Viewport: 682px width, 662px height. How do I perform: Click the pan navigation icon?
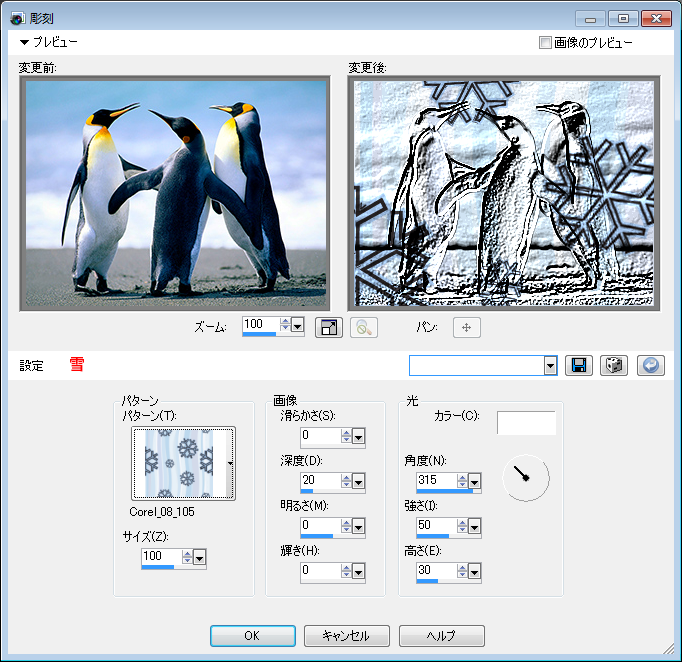pos(467,327)
